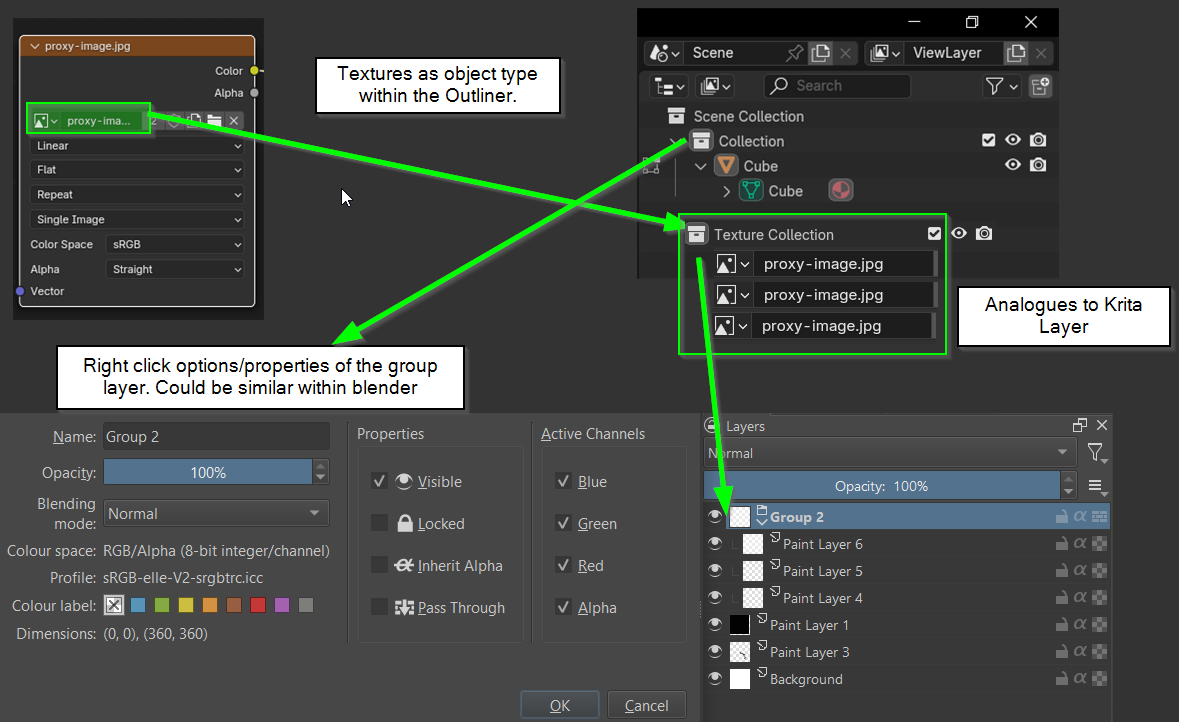Open the Krita layers docker options menu
1179x722 pixels.
1097,487
